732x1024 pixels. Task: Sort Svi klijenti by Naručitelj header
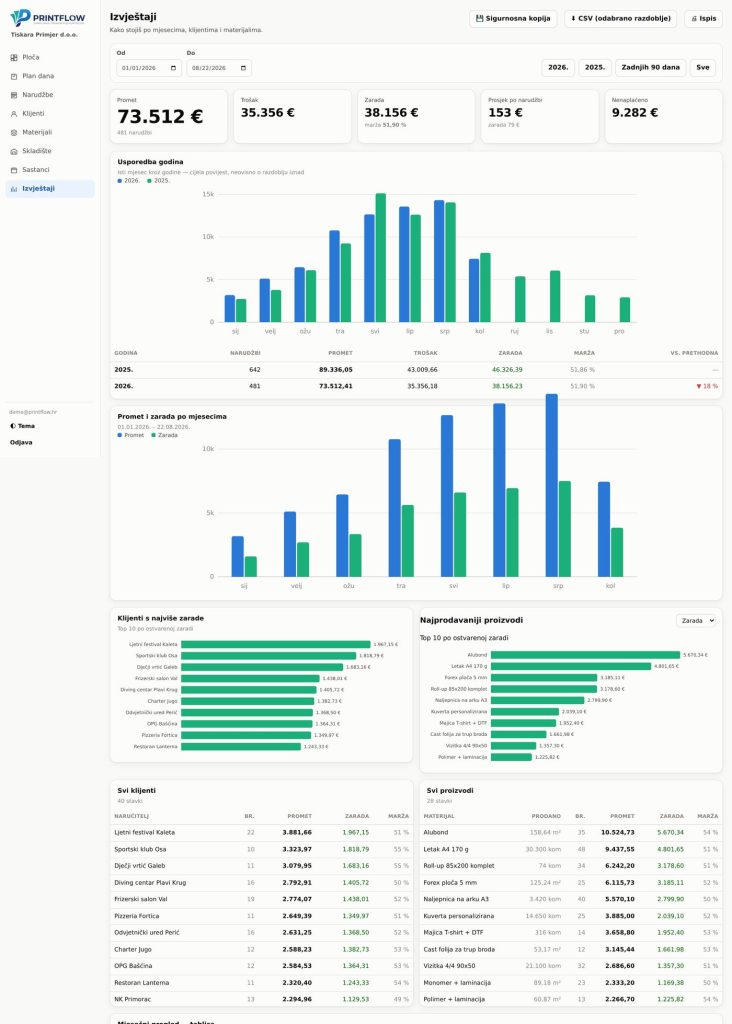131,816
